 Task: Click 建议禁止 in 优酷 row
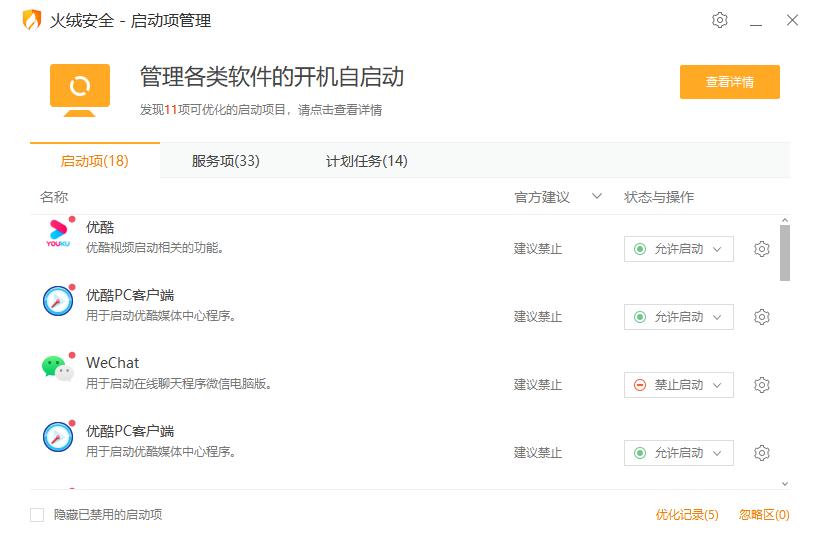coord(538,249)
